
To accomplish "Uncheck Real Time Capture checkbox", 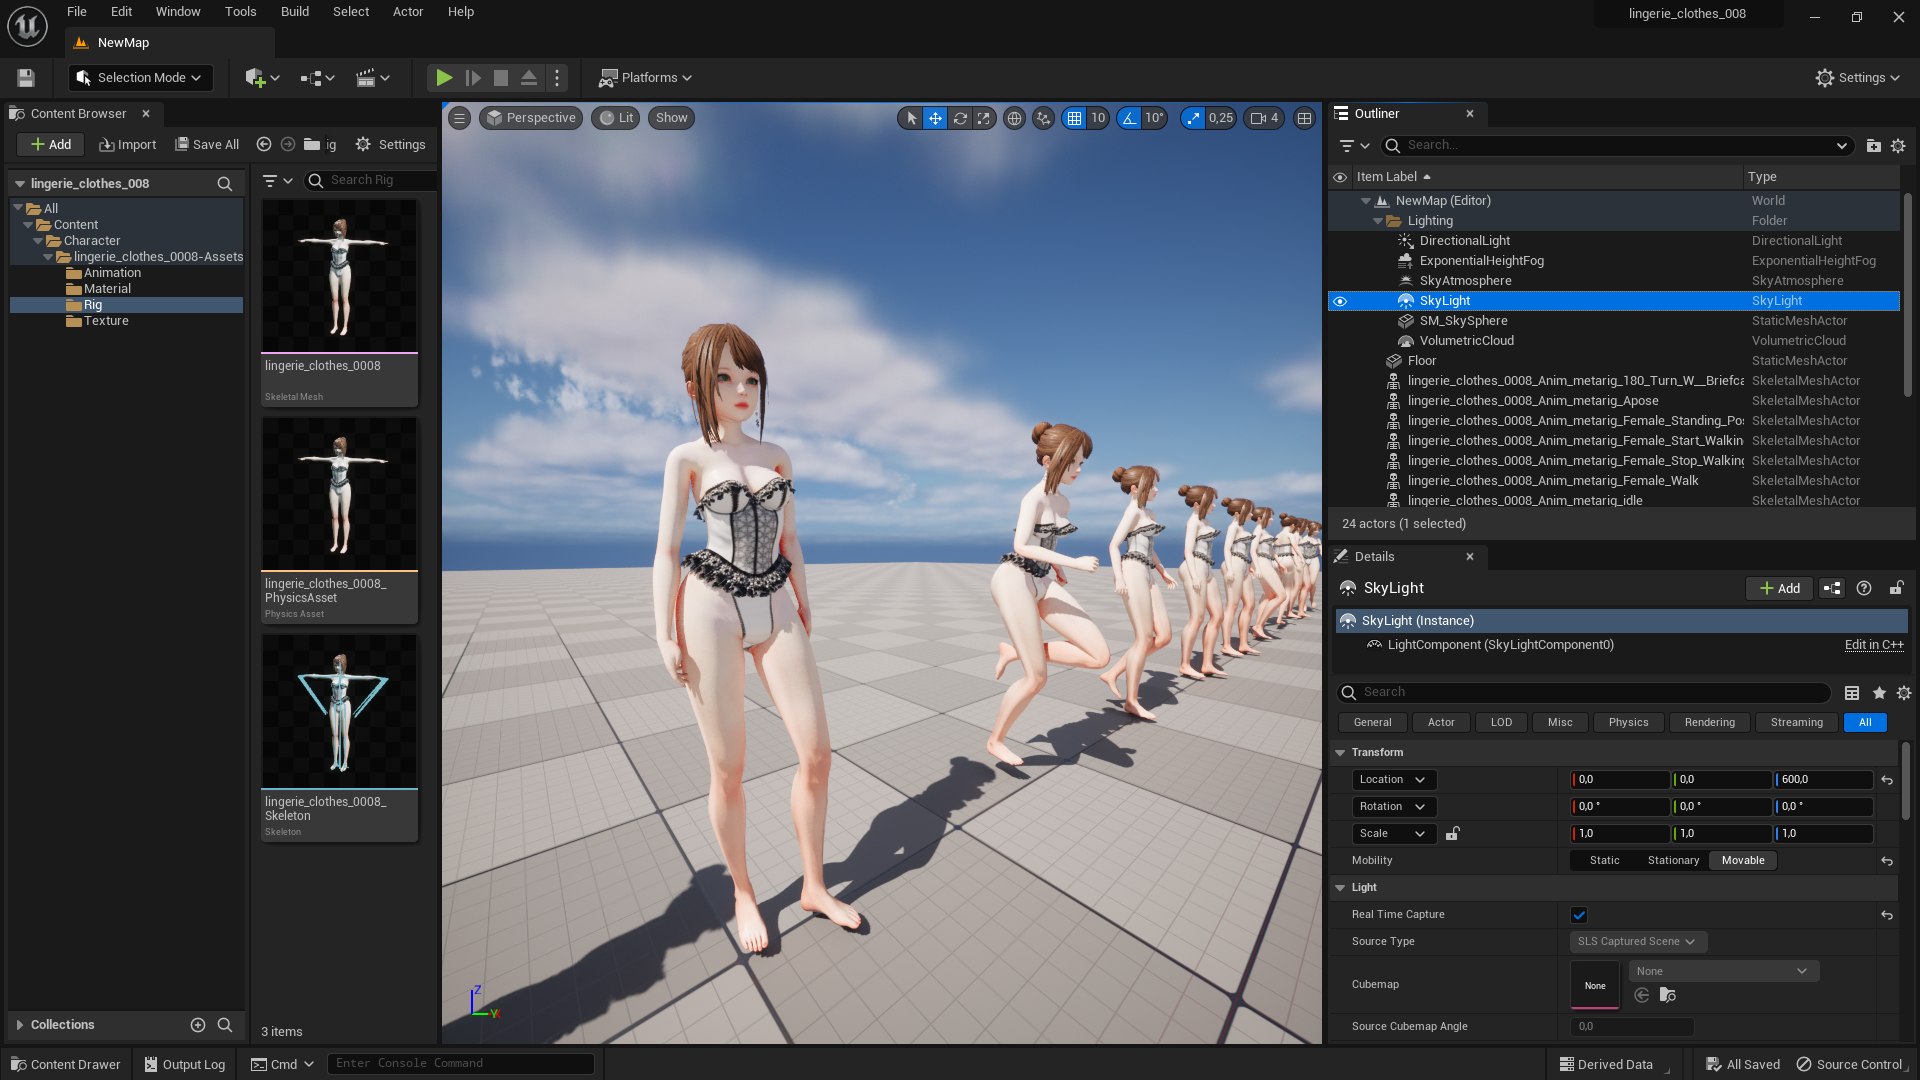I will point(1579,915).
